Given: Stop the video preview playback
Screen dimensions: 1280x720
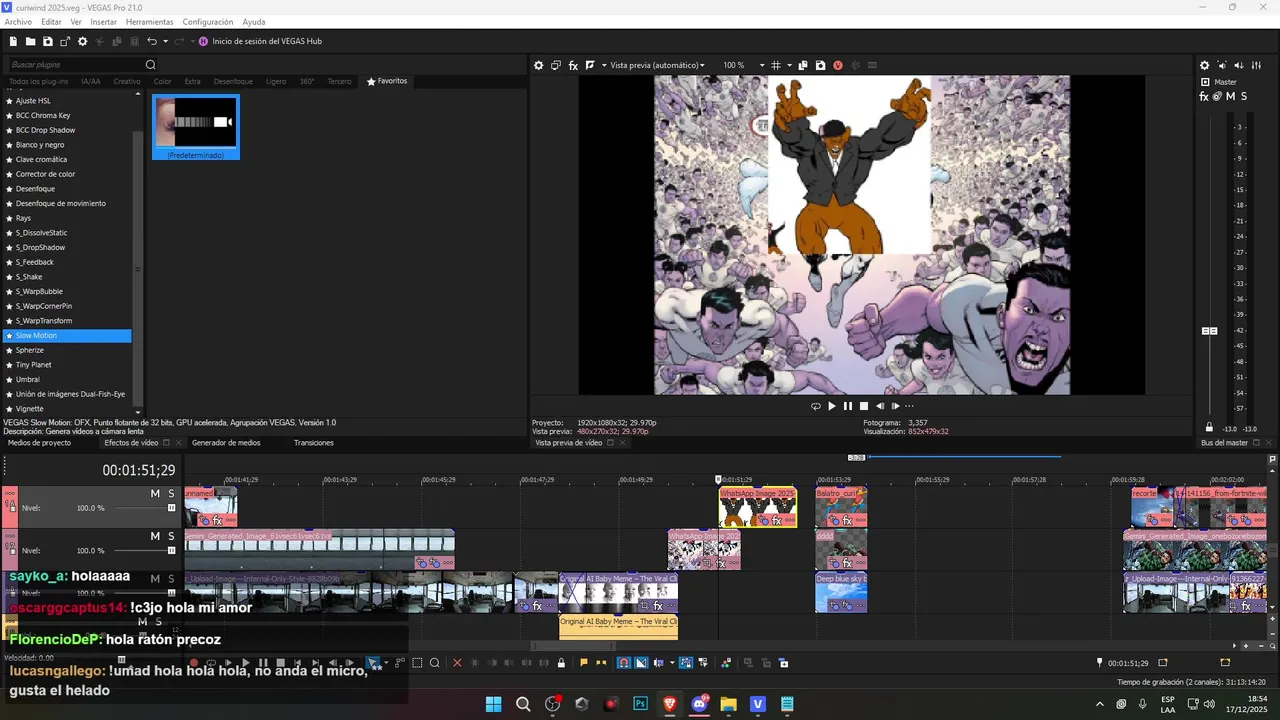Looking at the screenshot, I should coord(864,406).
